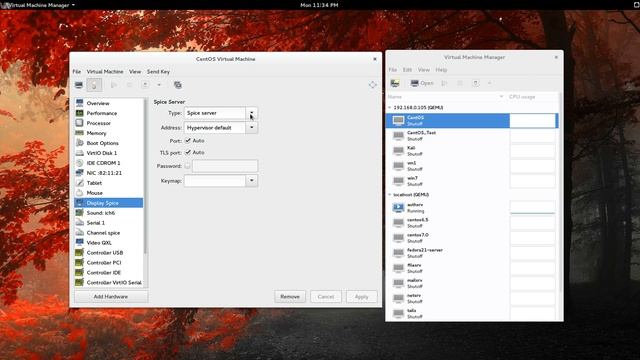Image resolution: width=640 pixels, height=360 pixels.
Task: Open Boot Options entry
Action: (109, 143)
